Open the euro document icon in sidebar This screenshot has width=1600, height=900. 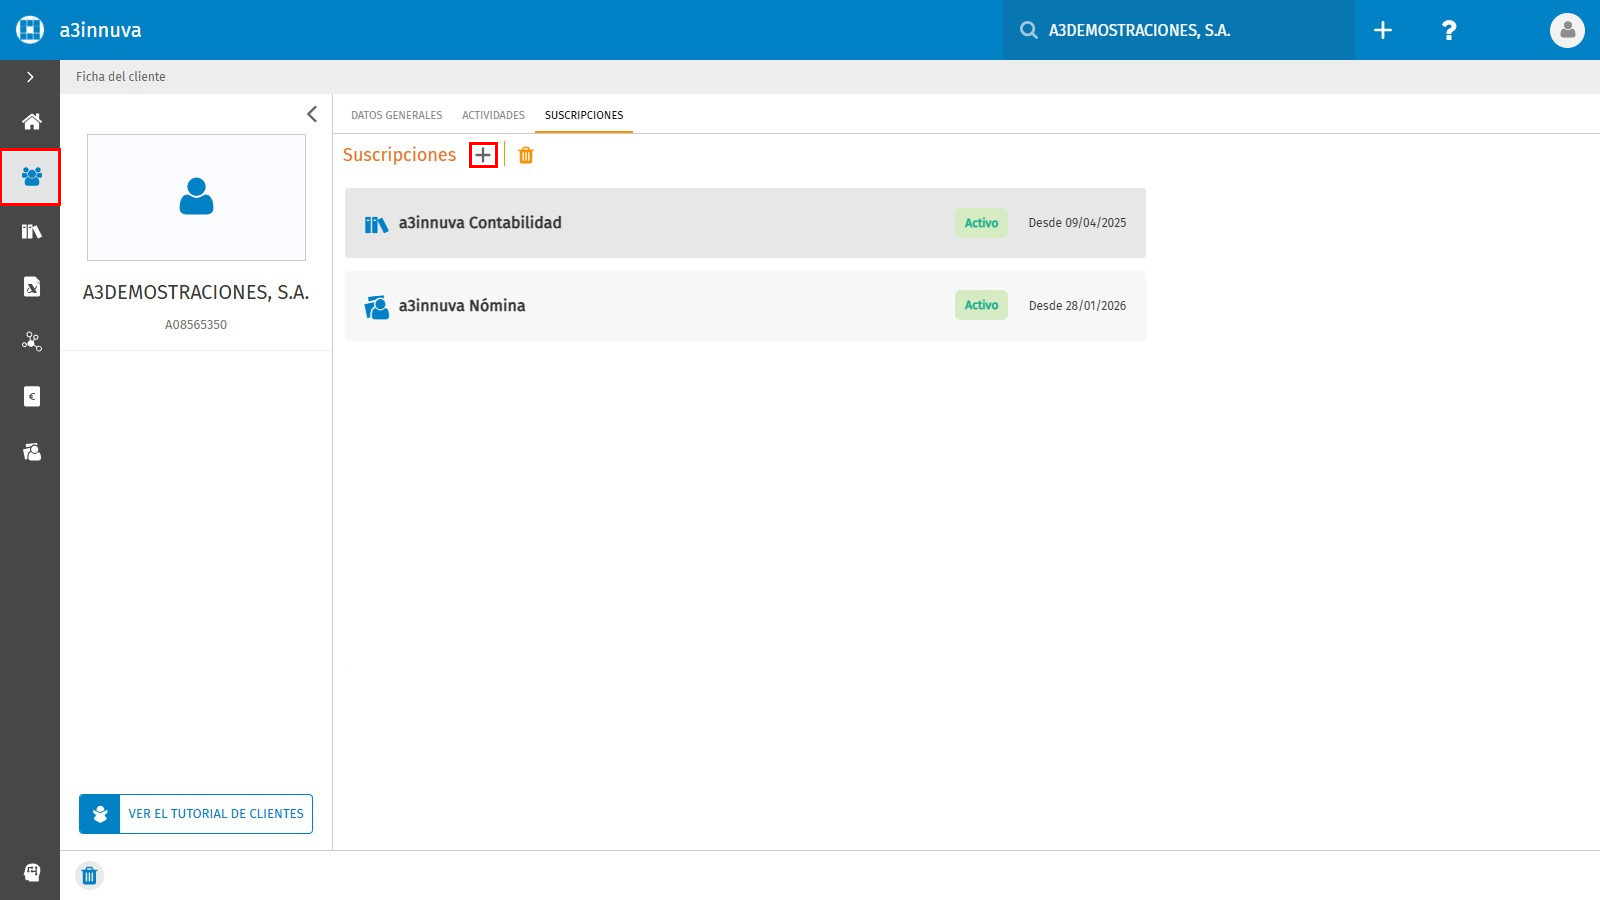tap(32, 397)
